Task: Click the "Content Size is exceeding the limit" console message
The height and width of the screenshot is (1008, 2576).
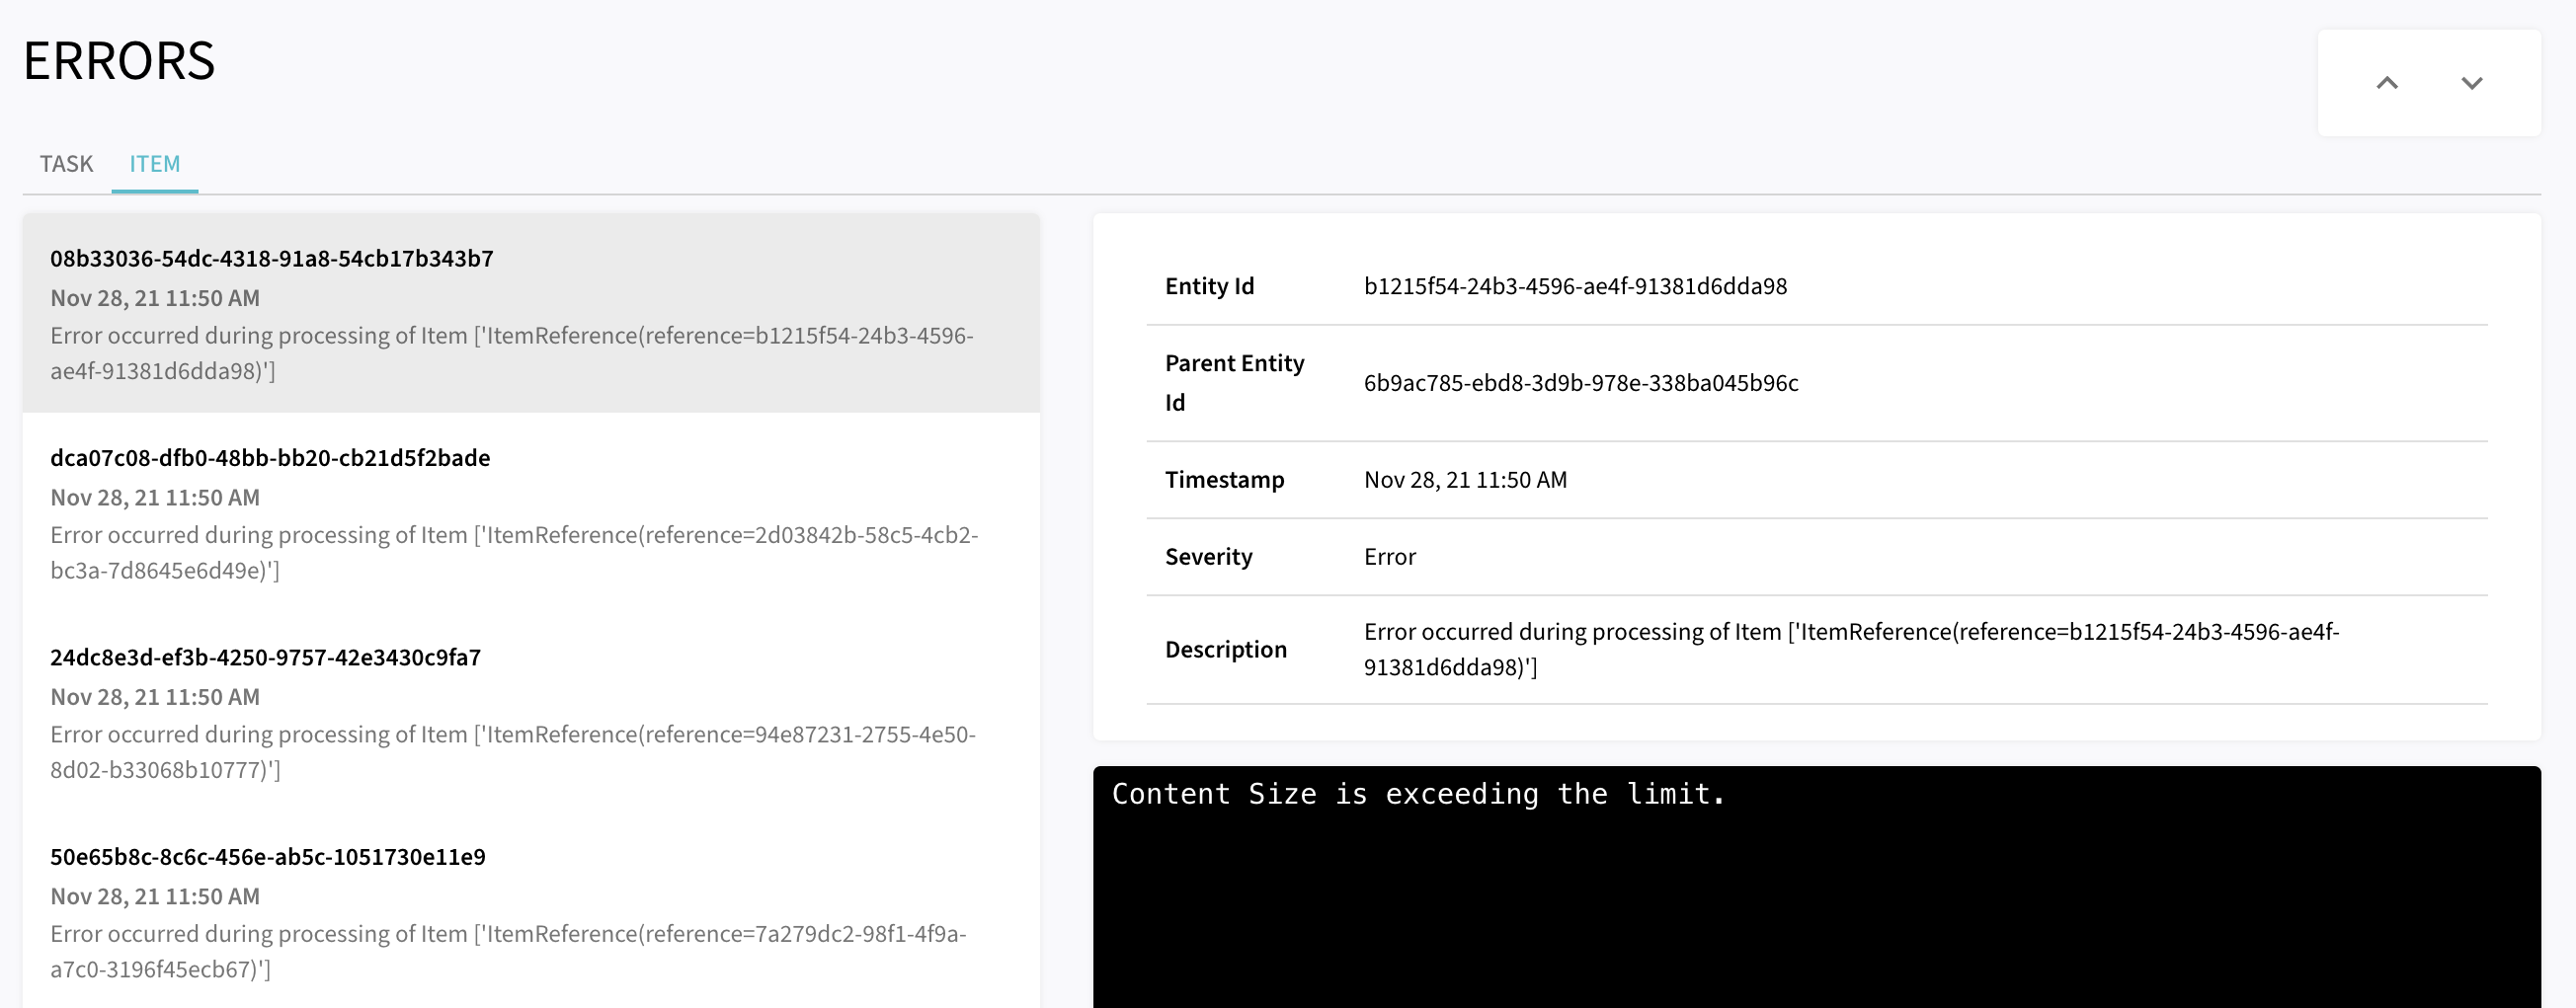Action: pyautogui.click(x=1418, y=794)
